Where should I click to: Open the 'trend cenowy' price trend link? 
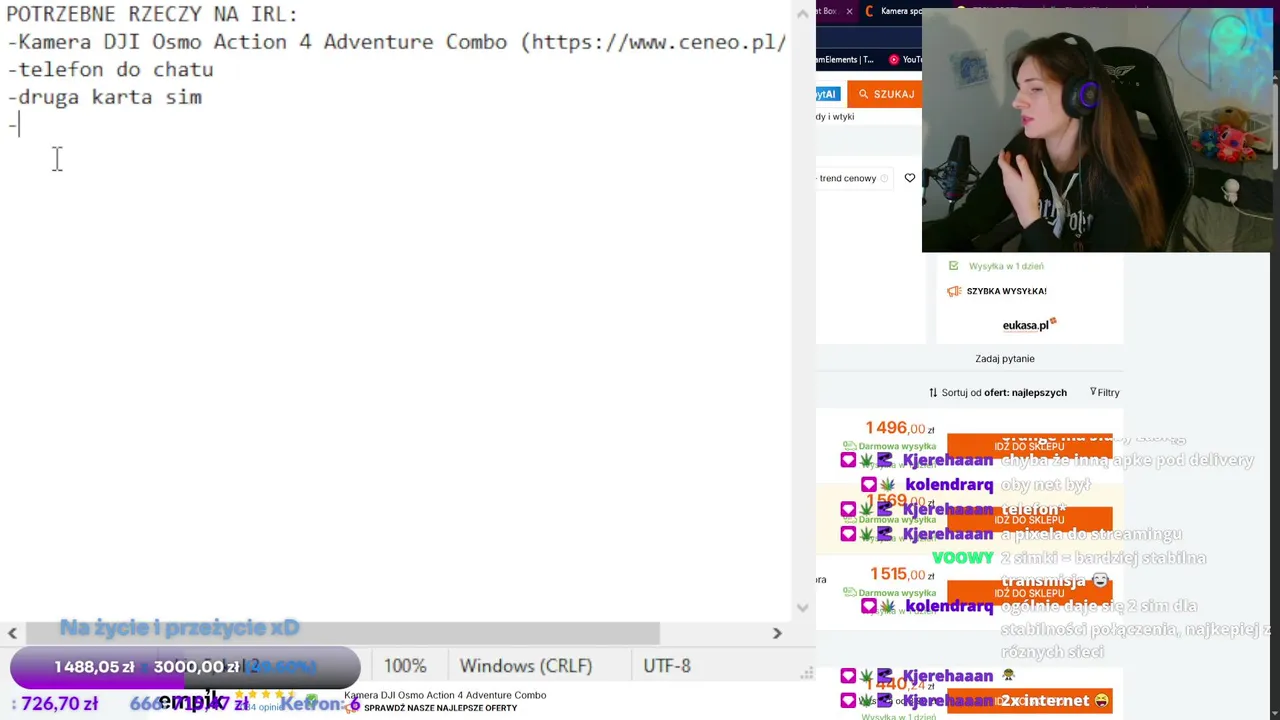[x=847, y=178]
